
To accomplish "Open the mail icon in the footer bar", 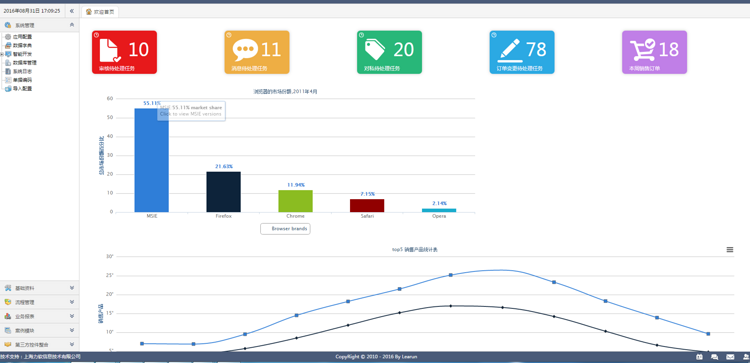I will (x=730, y=357).
